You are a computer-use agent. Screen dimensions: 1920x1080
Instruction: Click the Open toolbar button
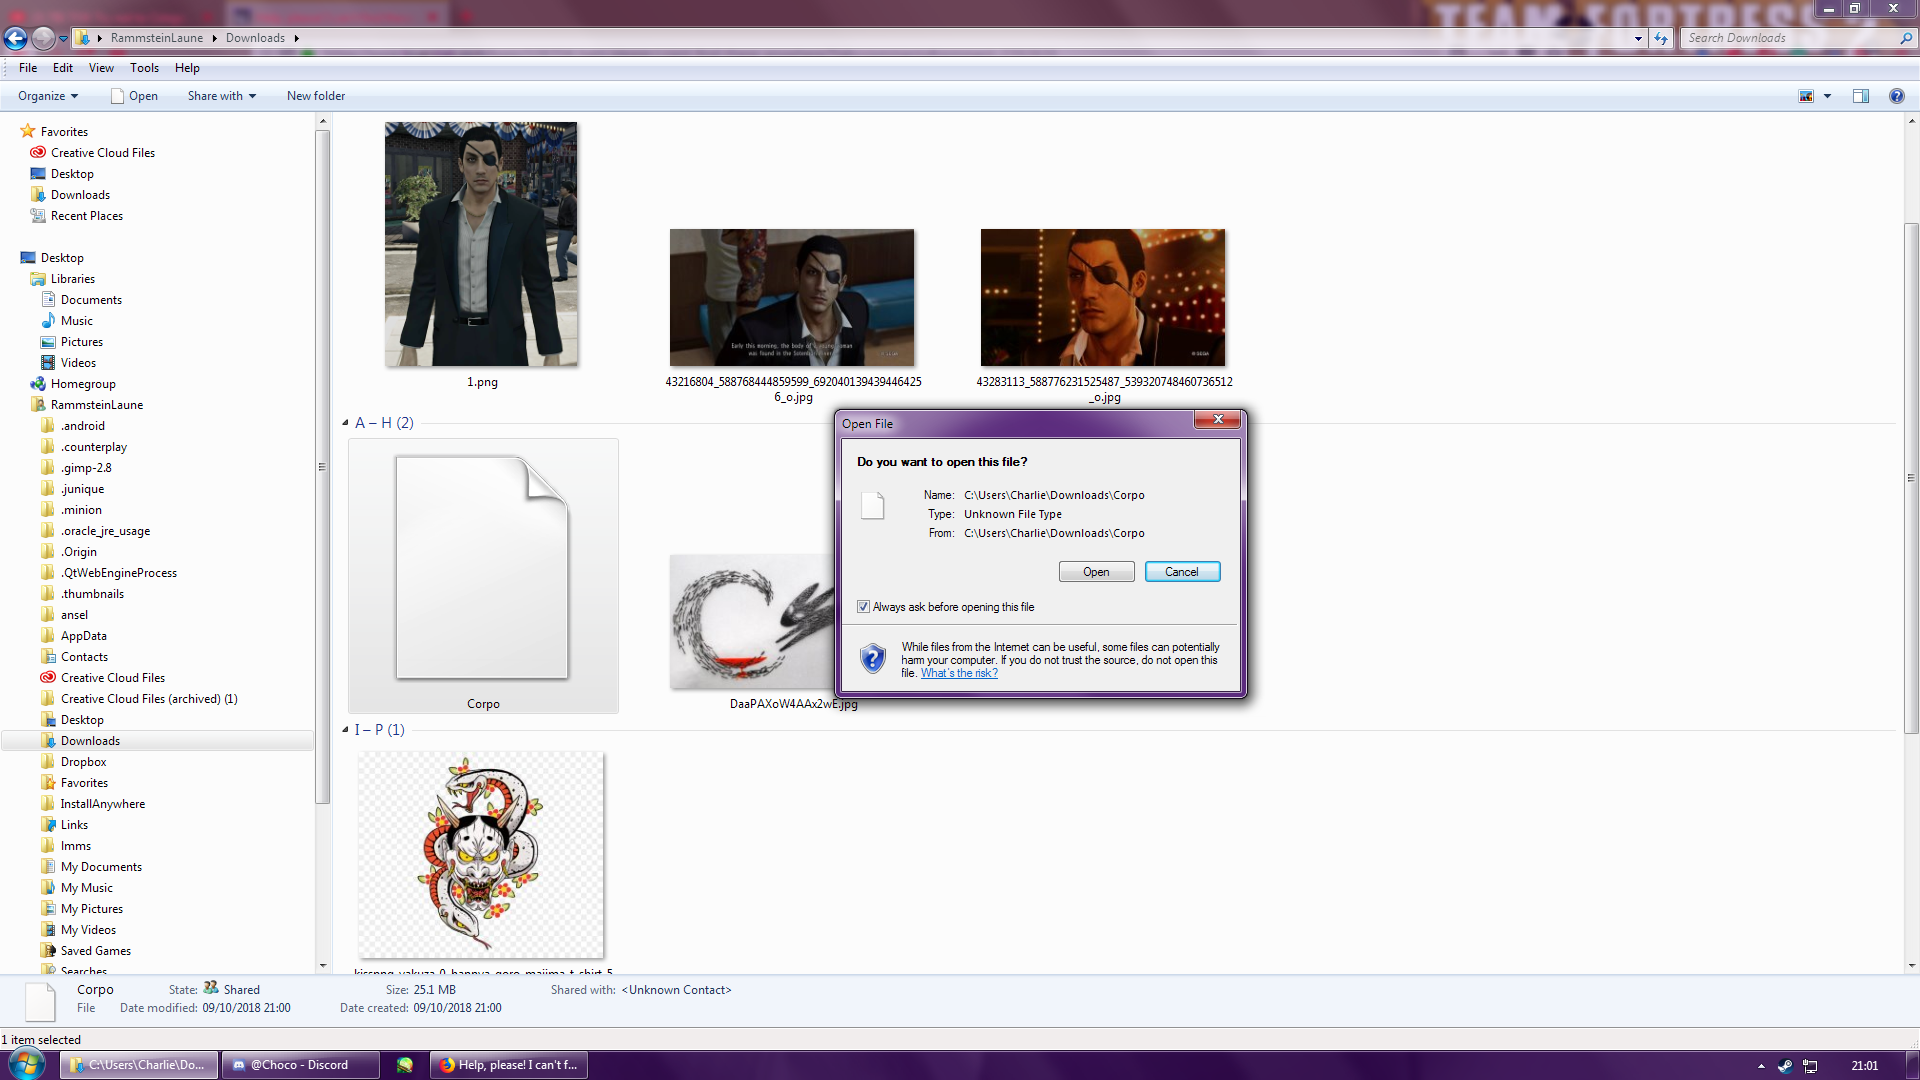click(134, 96)
